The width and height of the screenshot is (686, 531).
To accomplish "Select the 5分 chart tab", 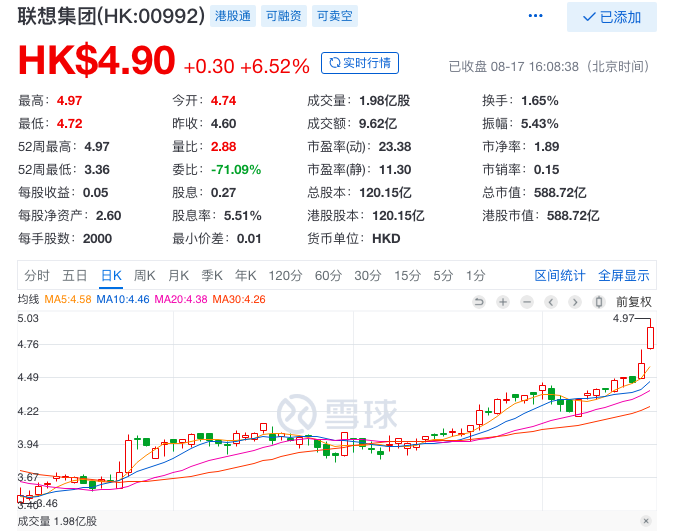I will pos(443,276).
